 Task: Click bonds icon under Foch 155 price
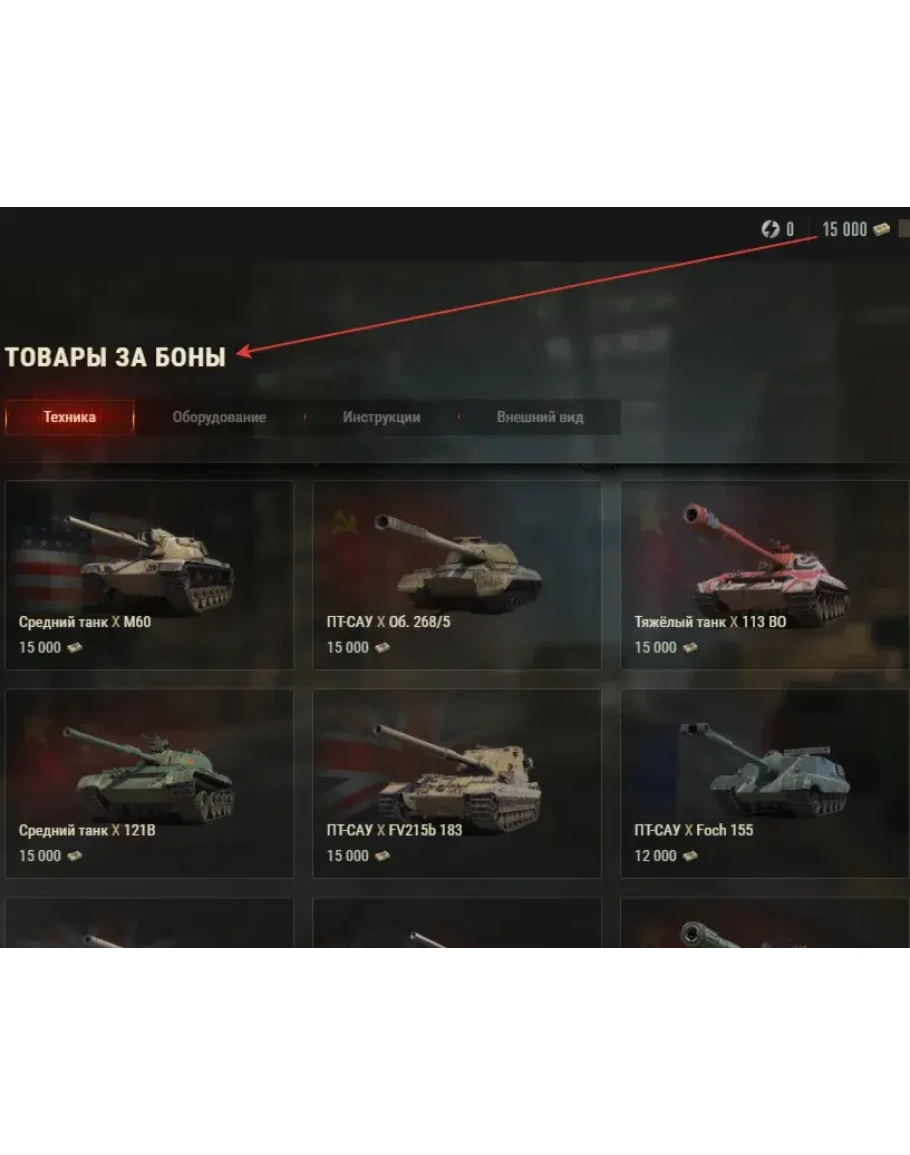pos(690,856)
